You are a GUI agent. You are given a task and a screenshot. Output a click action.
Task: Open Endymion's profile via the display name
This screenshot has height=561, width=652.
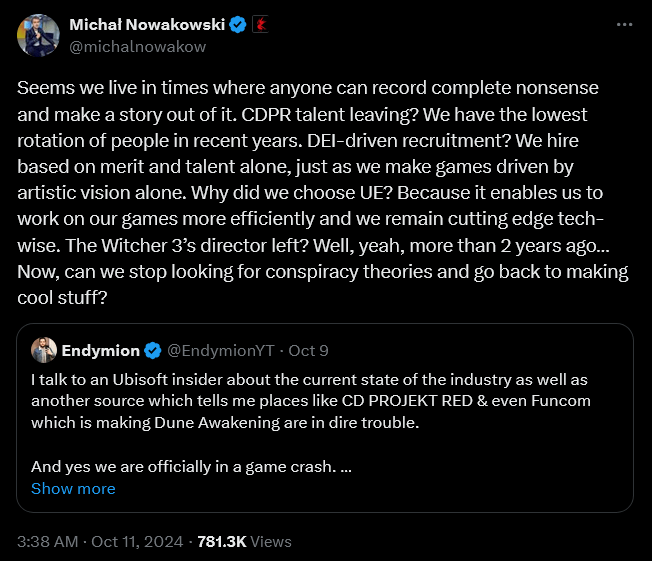[100, 350]
